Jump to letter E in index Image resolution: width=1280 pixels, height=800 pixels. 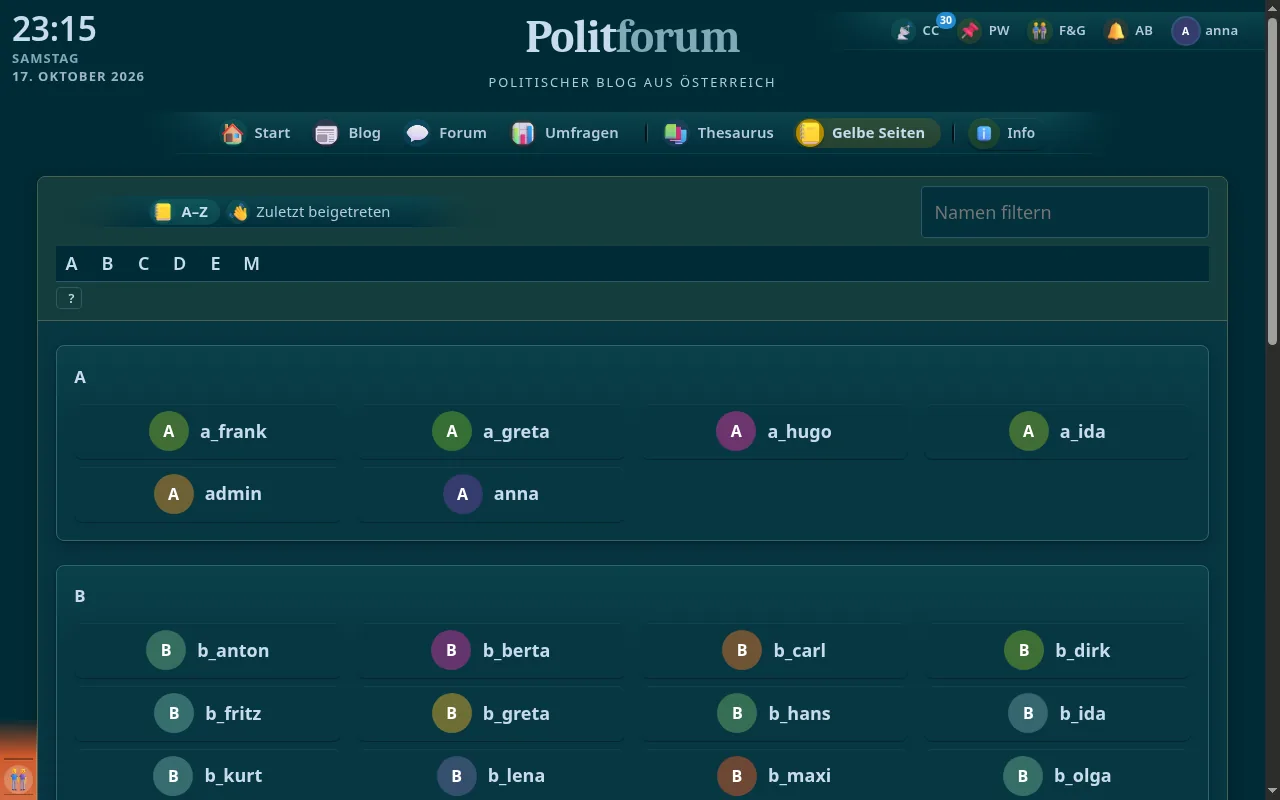tap(215, 264)
